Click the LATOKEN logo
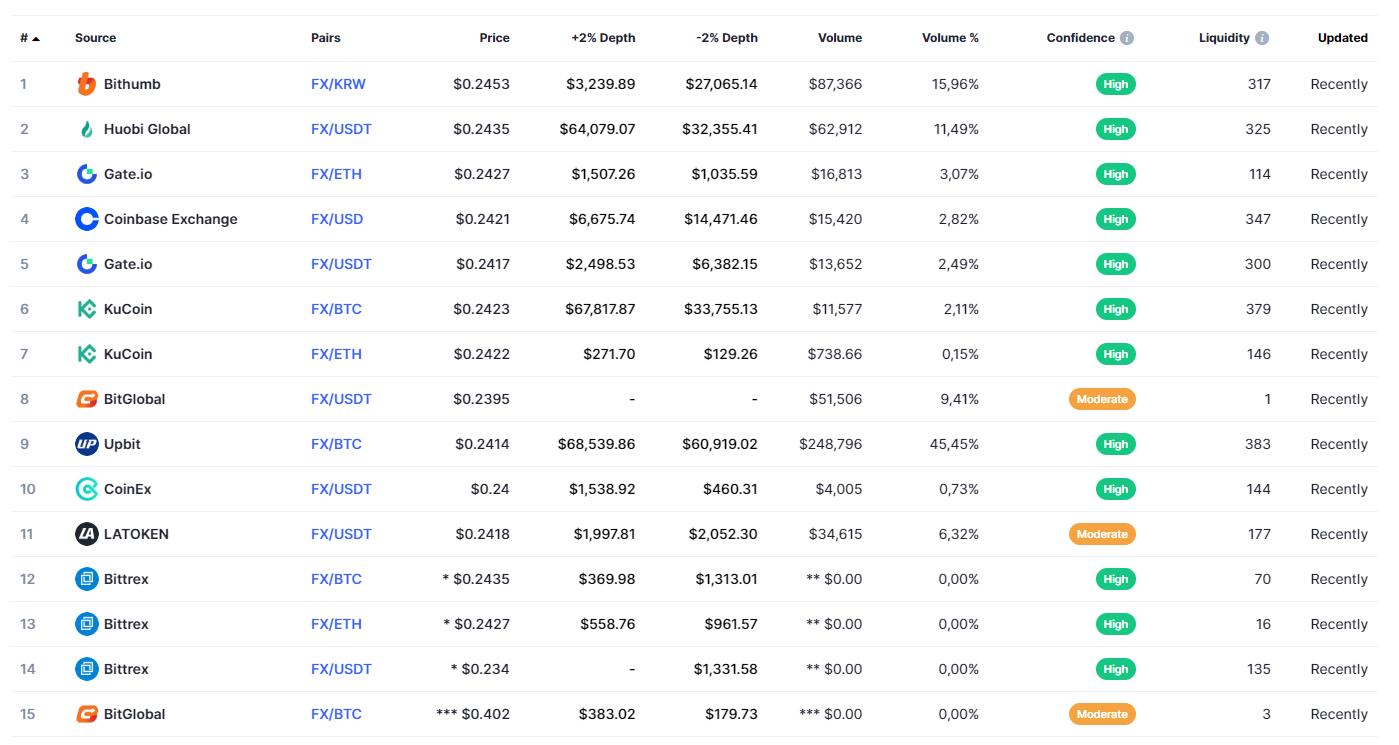Image resolution: width=1399 pixels, height=745 pixels. (x=87, y=534)
